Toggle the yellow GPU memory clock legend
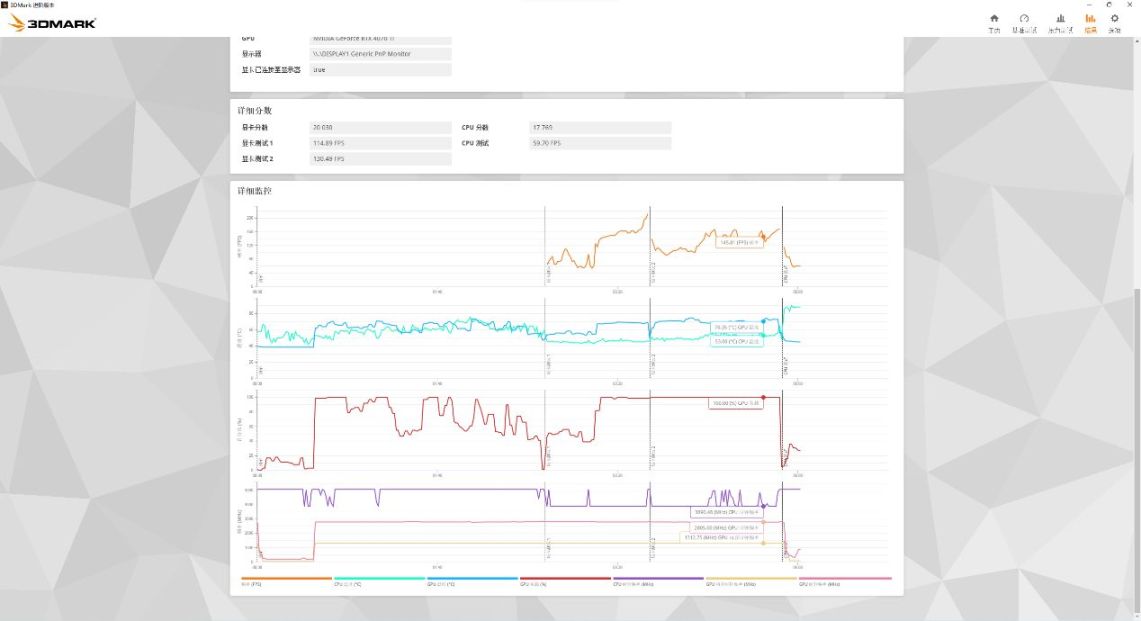The width and height of the screenshot is (1141, 621). pos(752,581)
